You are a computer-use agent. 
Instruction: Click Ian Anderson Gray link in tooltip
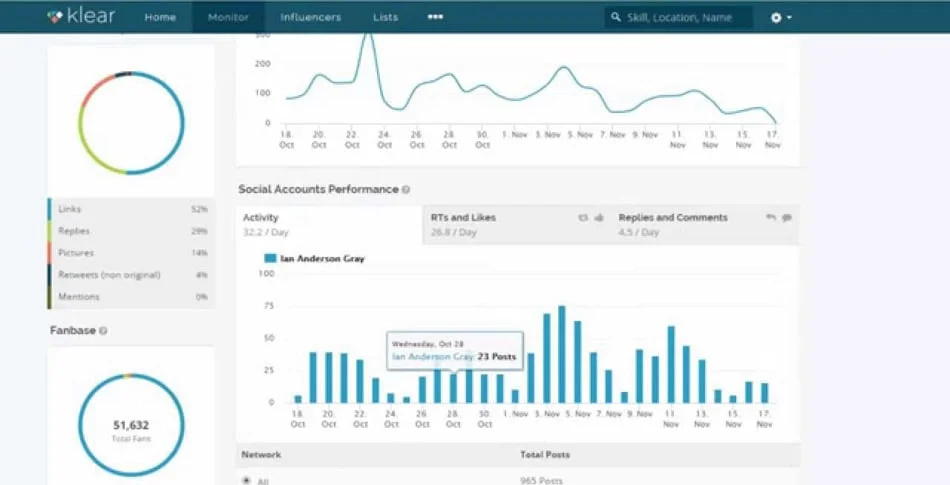pyautogui.click(x=432, y=357)
